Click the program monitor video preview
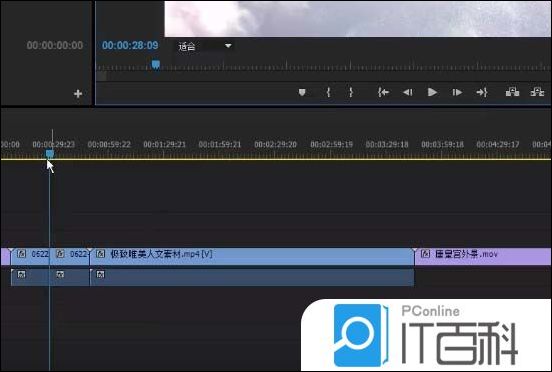The width and height of the screenshot is (552, 372). pos(358,19)
